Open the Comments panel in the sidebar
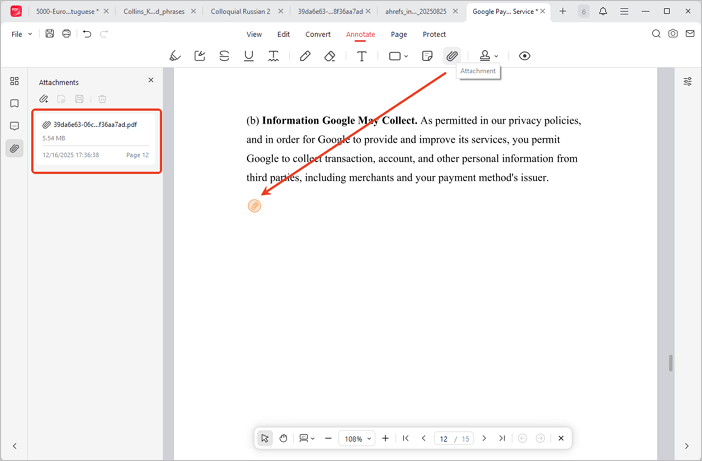The height and width of the screenshot is (461, 702). click(x=14, y=126)
